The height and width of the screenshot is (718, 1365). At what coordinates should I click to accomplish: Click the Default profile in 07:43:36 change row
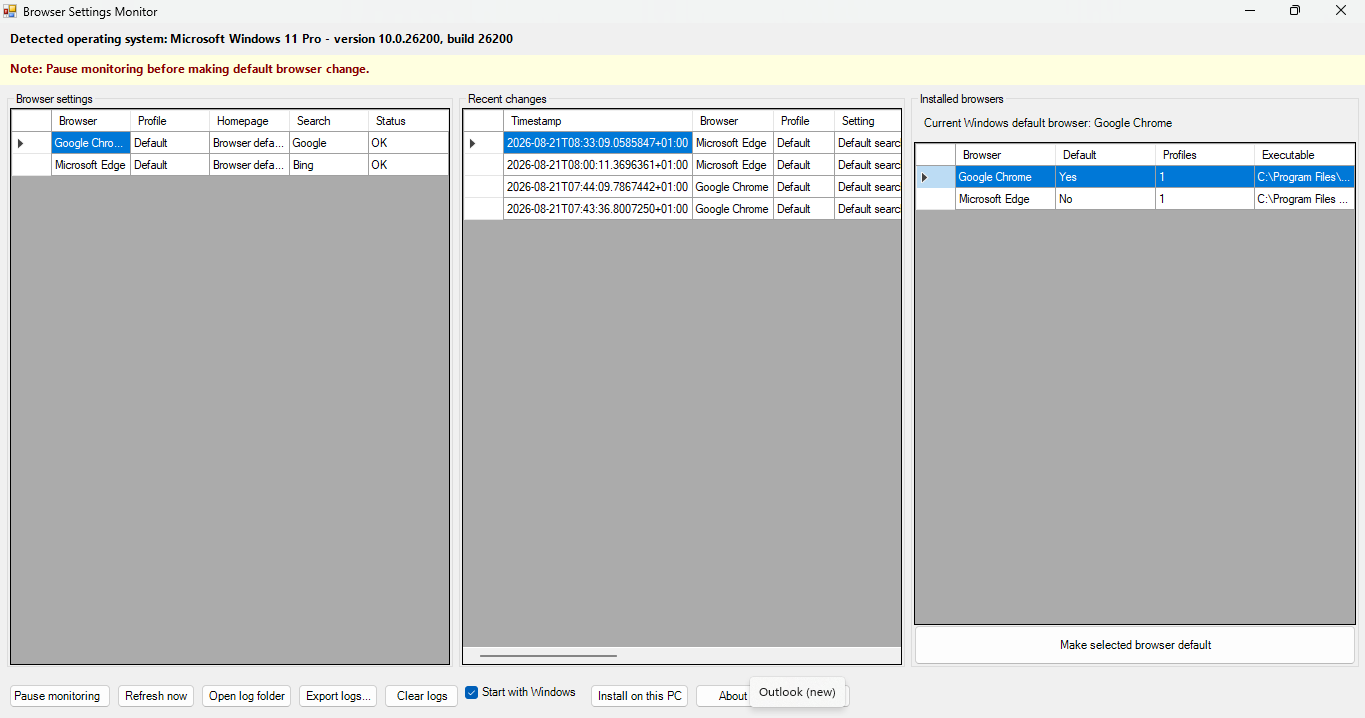pyautogui.click(x=804, y=209)
